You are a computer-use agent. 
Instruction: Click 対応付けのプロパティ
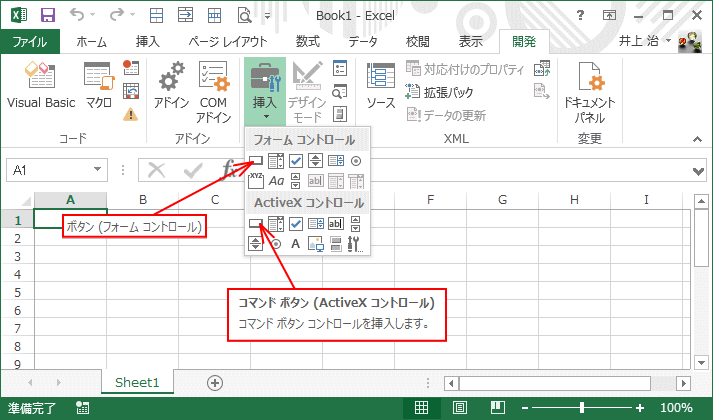tap(465, 69)
